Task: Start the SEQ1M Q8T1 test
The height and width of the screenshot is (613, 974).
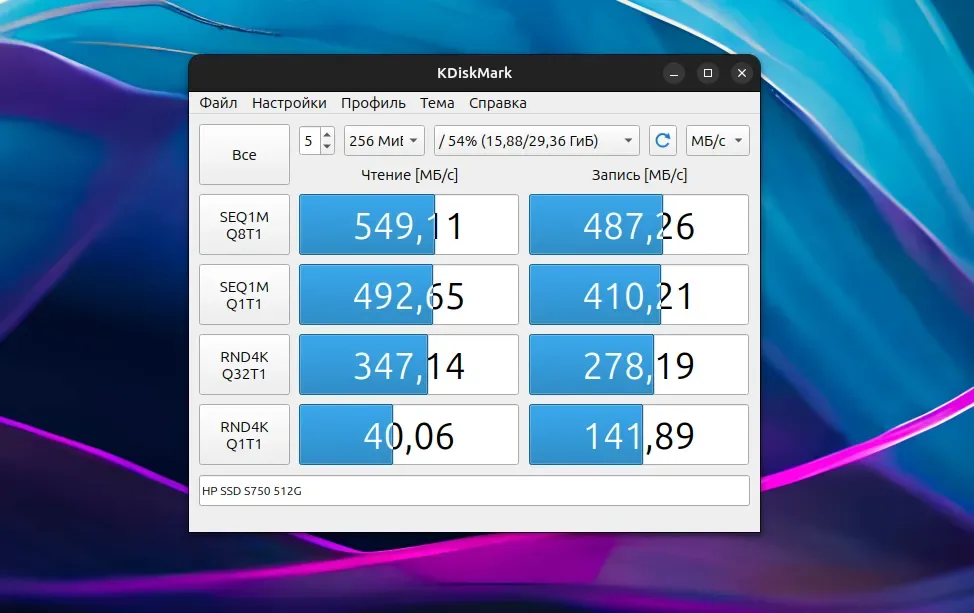Action: click(244, 225)
